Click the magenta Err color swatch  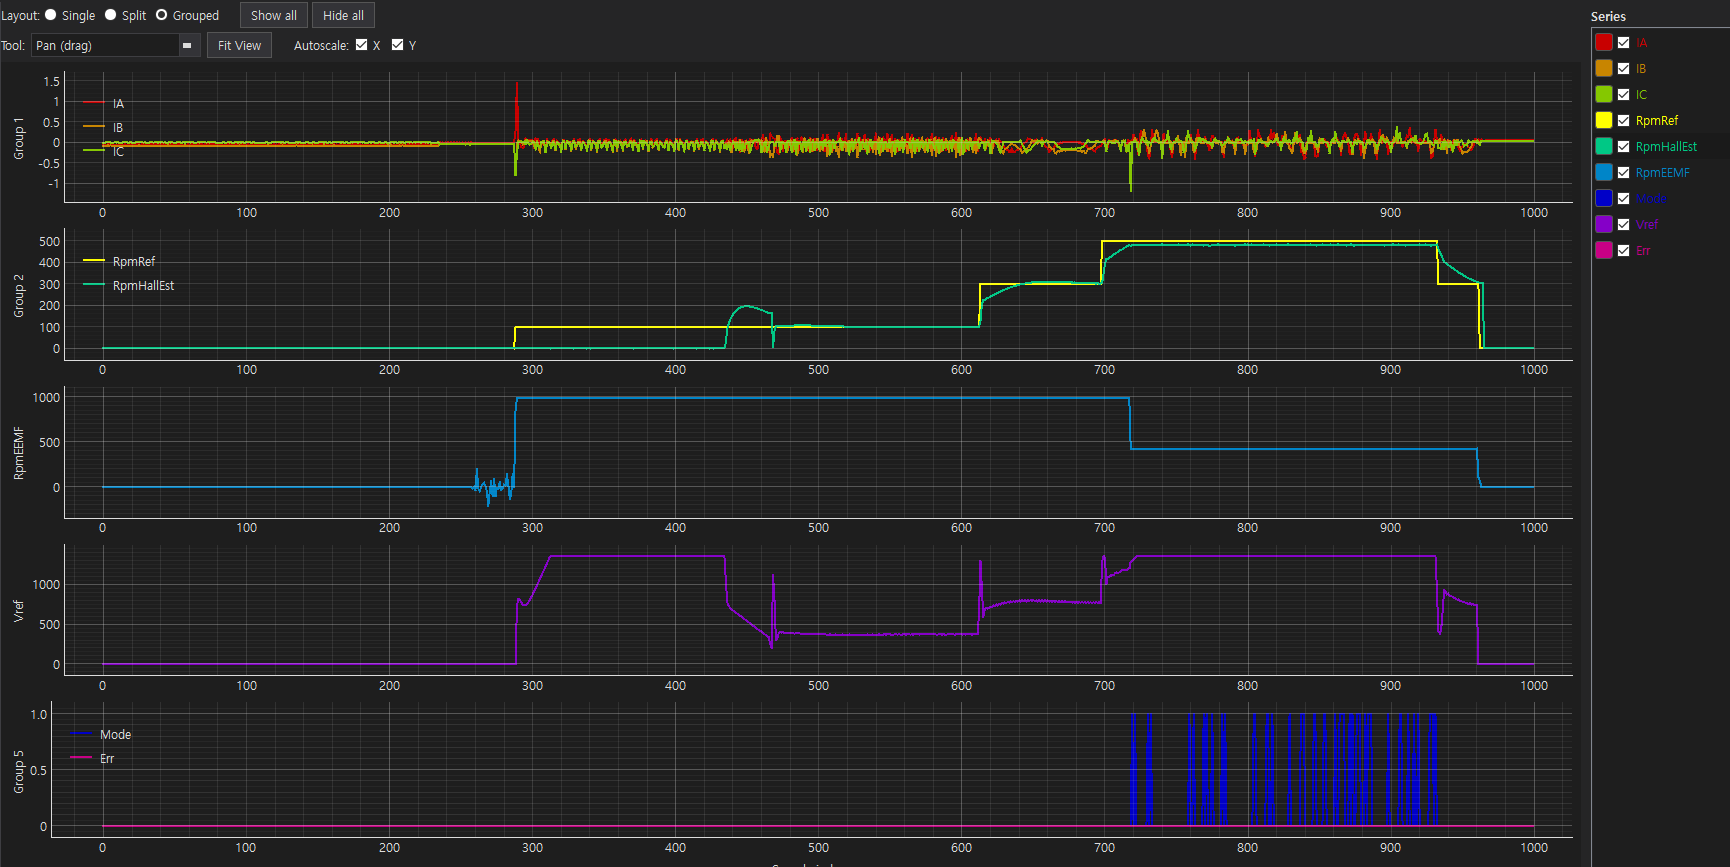coord(1604,250)
